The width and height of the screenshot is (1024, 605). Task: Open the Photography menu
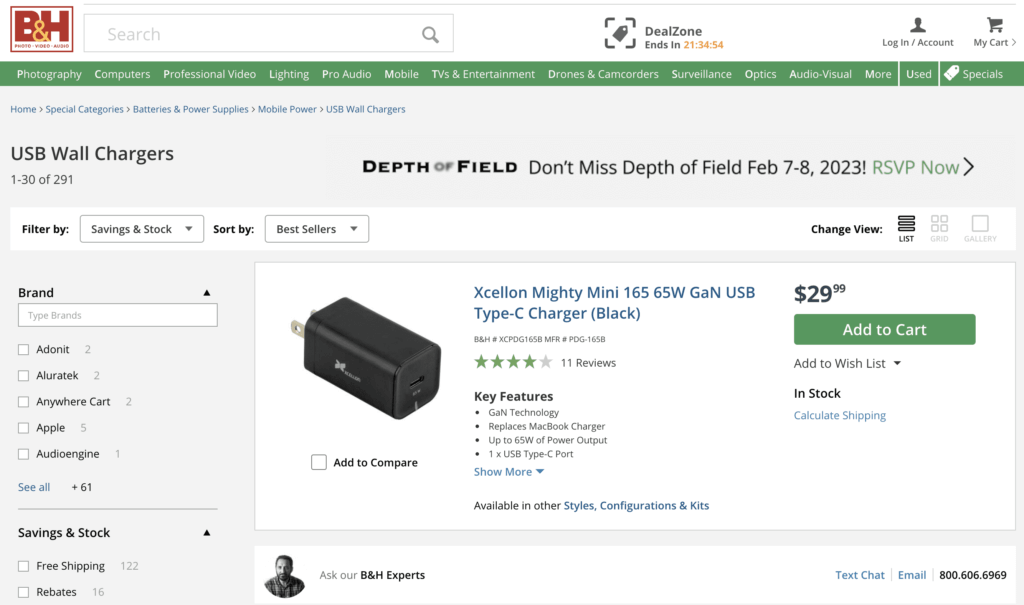[x=49, y=74]
